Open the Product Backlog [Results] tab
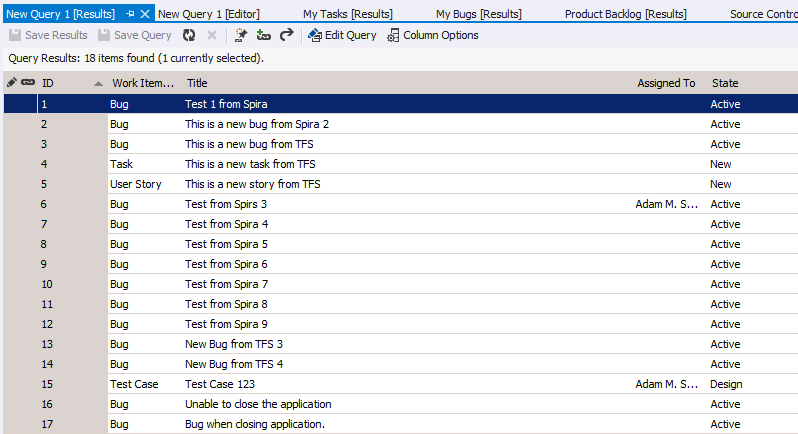The image size is (798, 434). click(625, 14)
